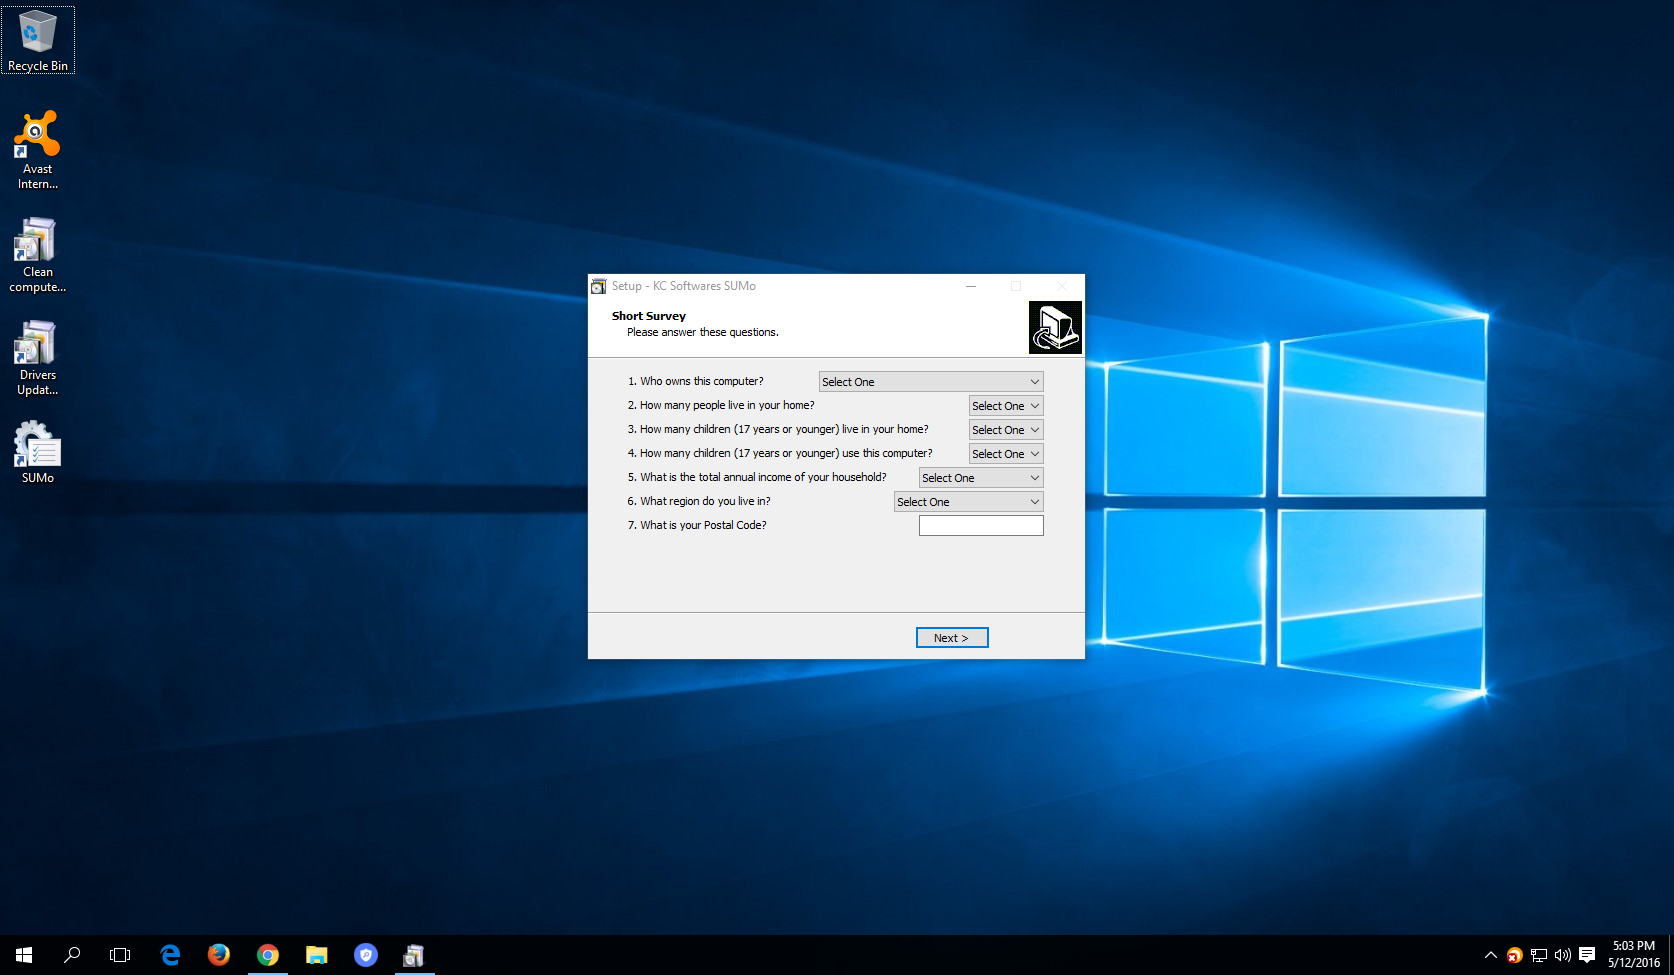Open the 'Who owns this computer' dropdown

(930, 382)
